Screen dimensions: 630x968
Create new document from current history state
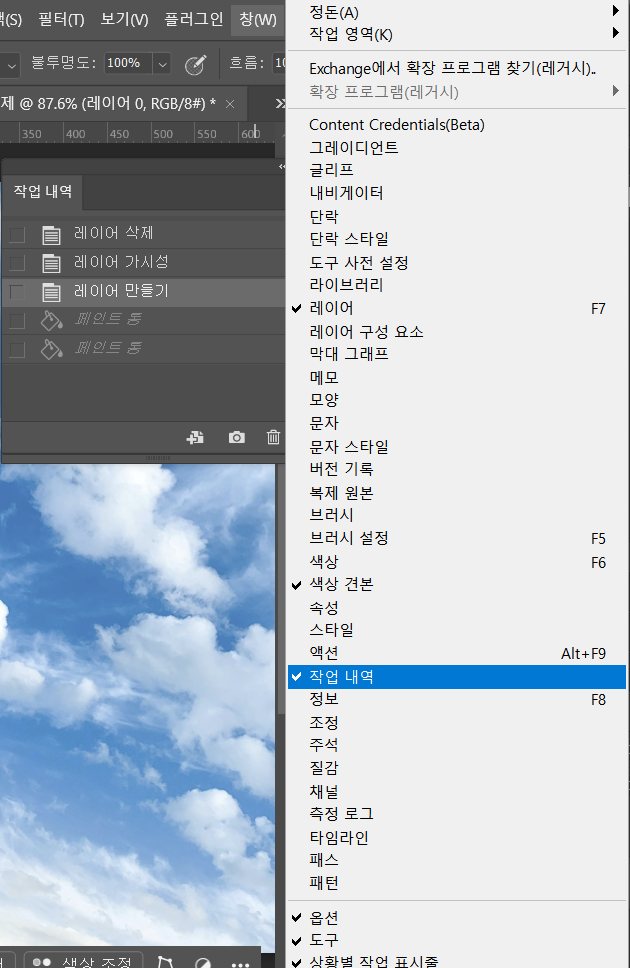tap(195, 438)
